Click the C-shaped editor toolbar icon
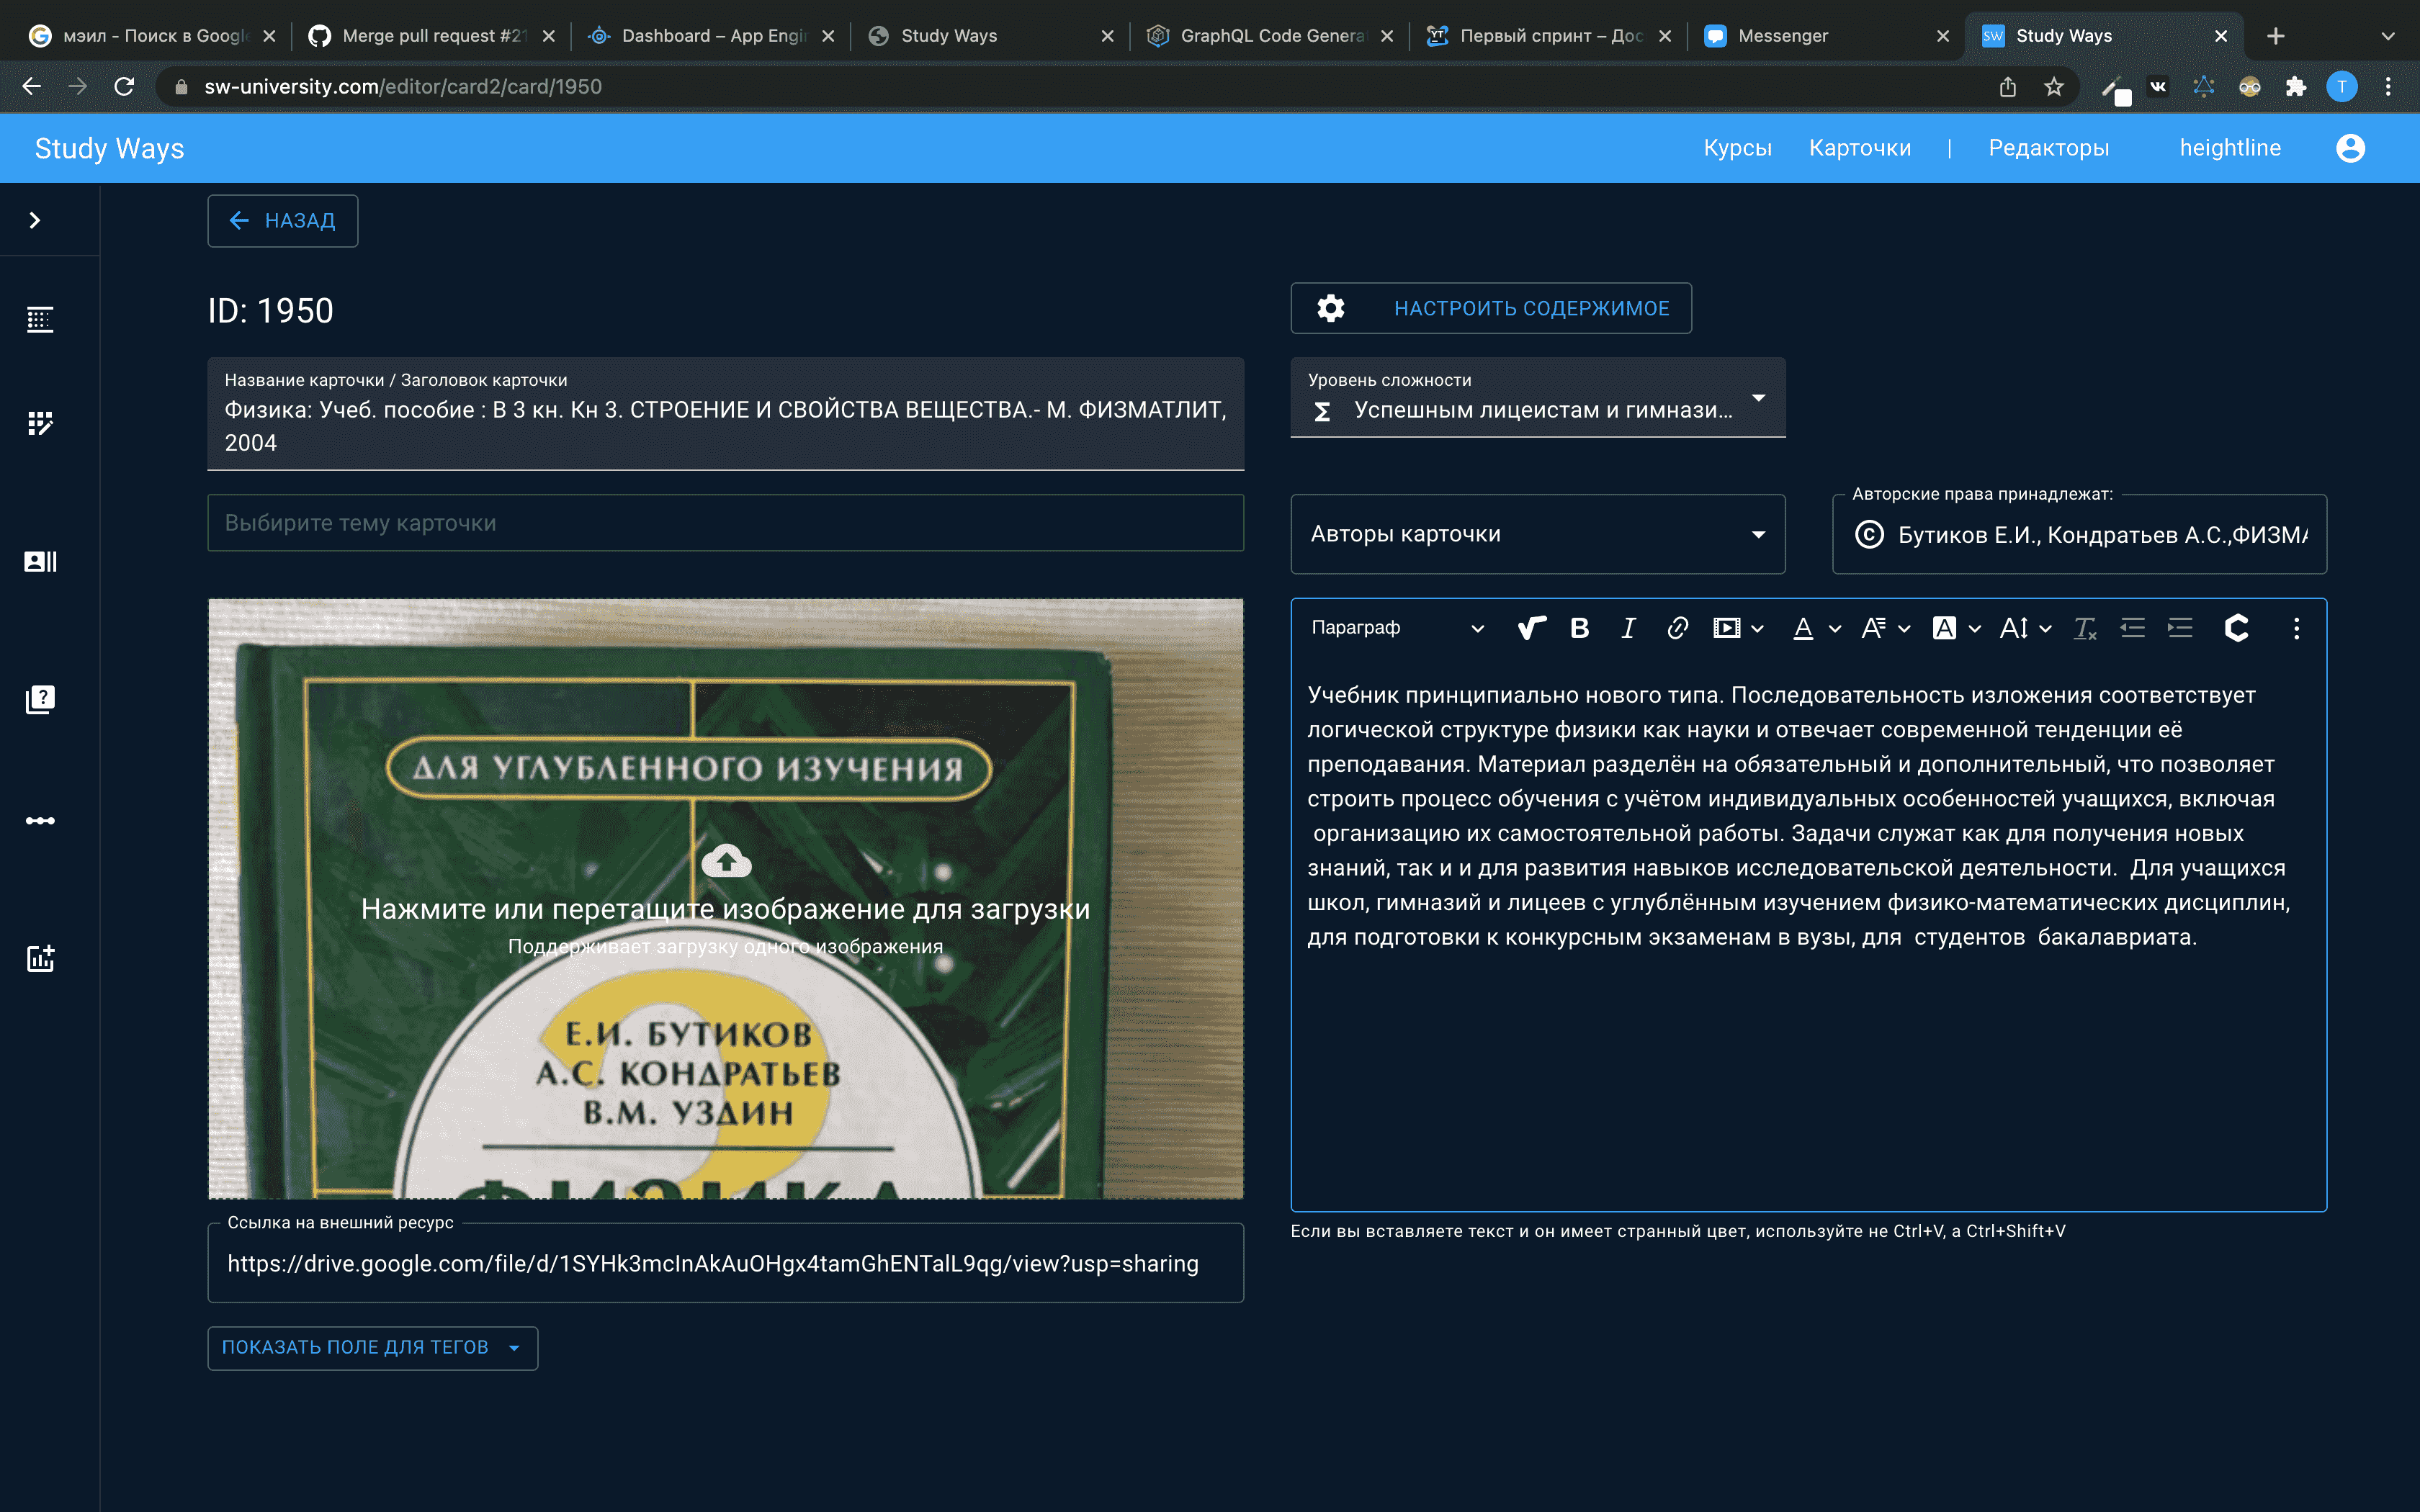 click(x=2236, y=628)
